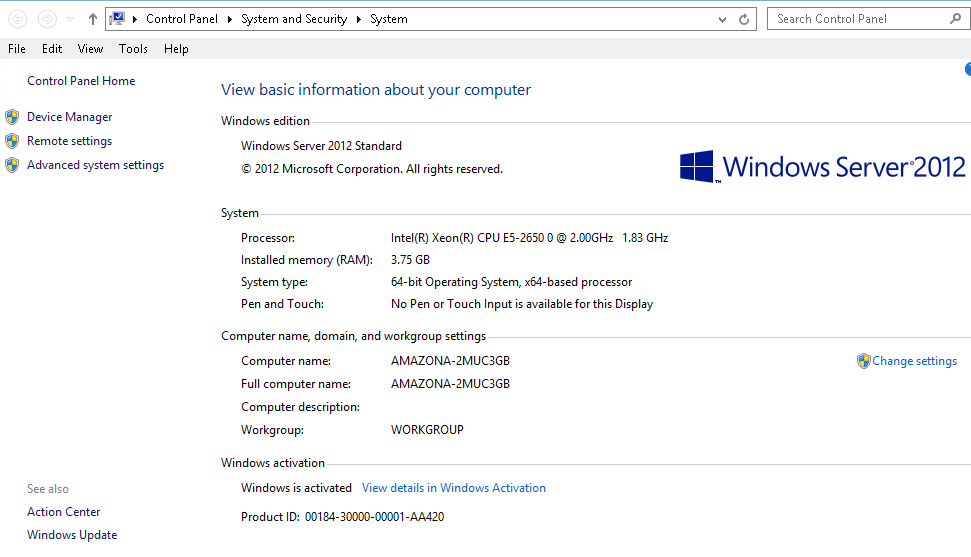Click the blue help icon at right edge
The height and width of the screenshot is (557, 971).
[967, 69]
